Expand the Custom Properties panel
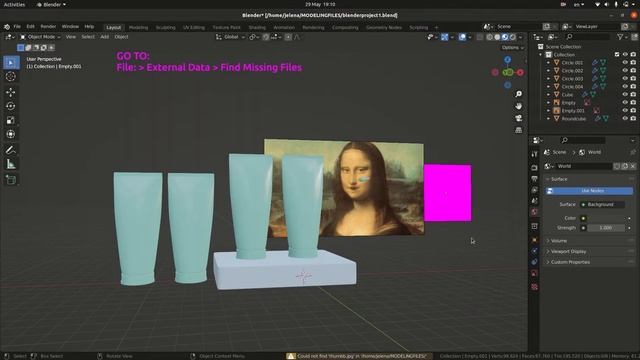This screenshot has width=640, height=360. point(589,262)
